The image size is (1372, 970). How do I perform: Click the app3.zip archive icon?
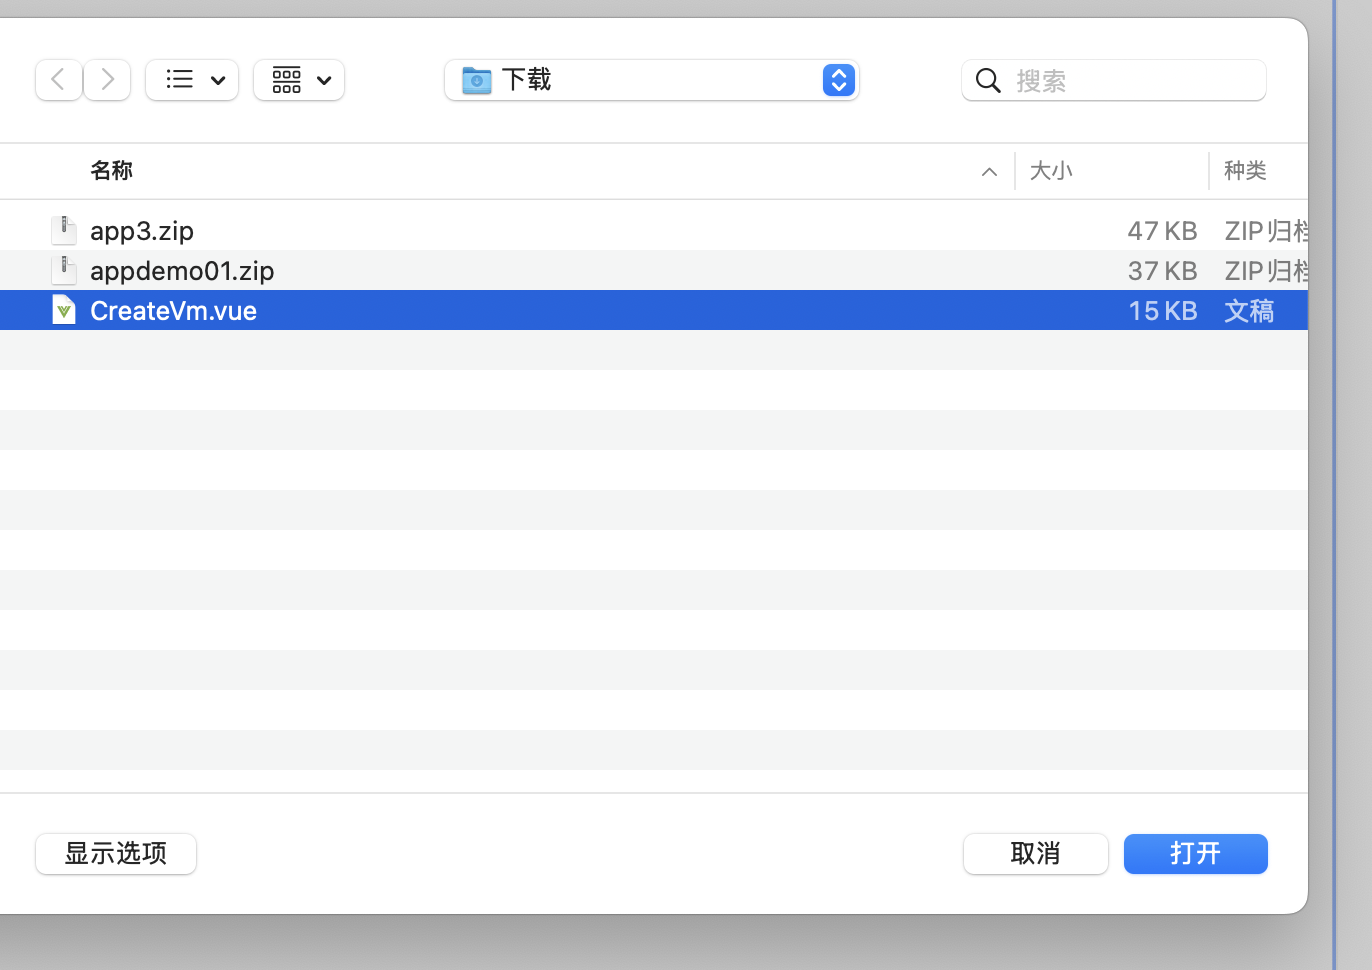click(64, 230)
